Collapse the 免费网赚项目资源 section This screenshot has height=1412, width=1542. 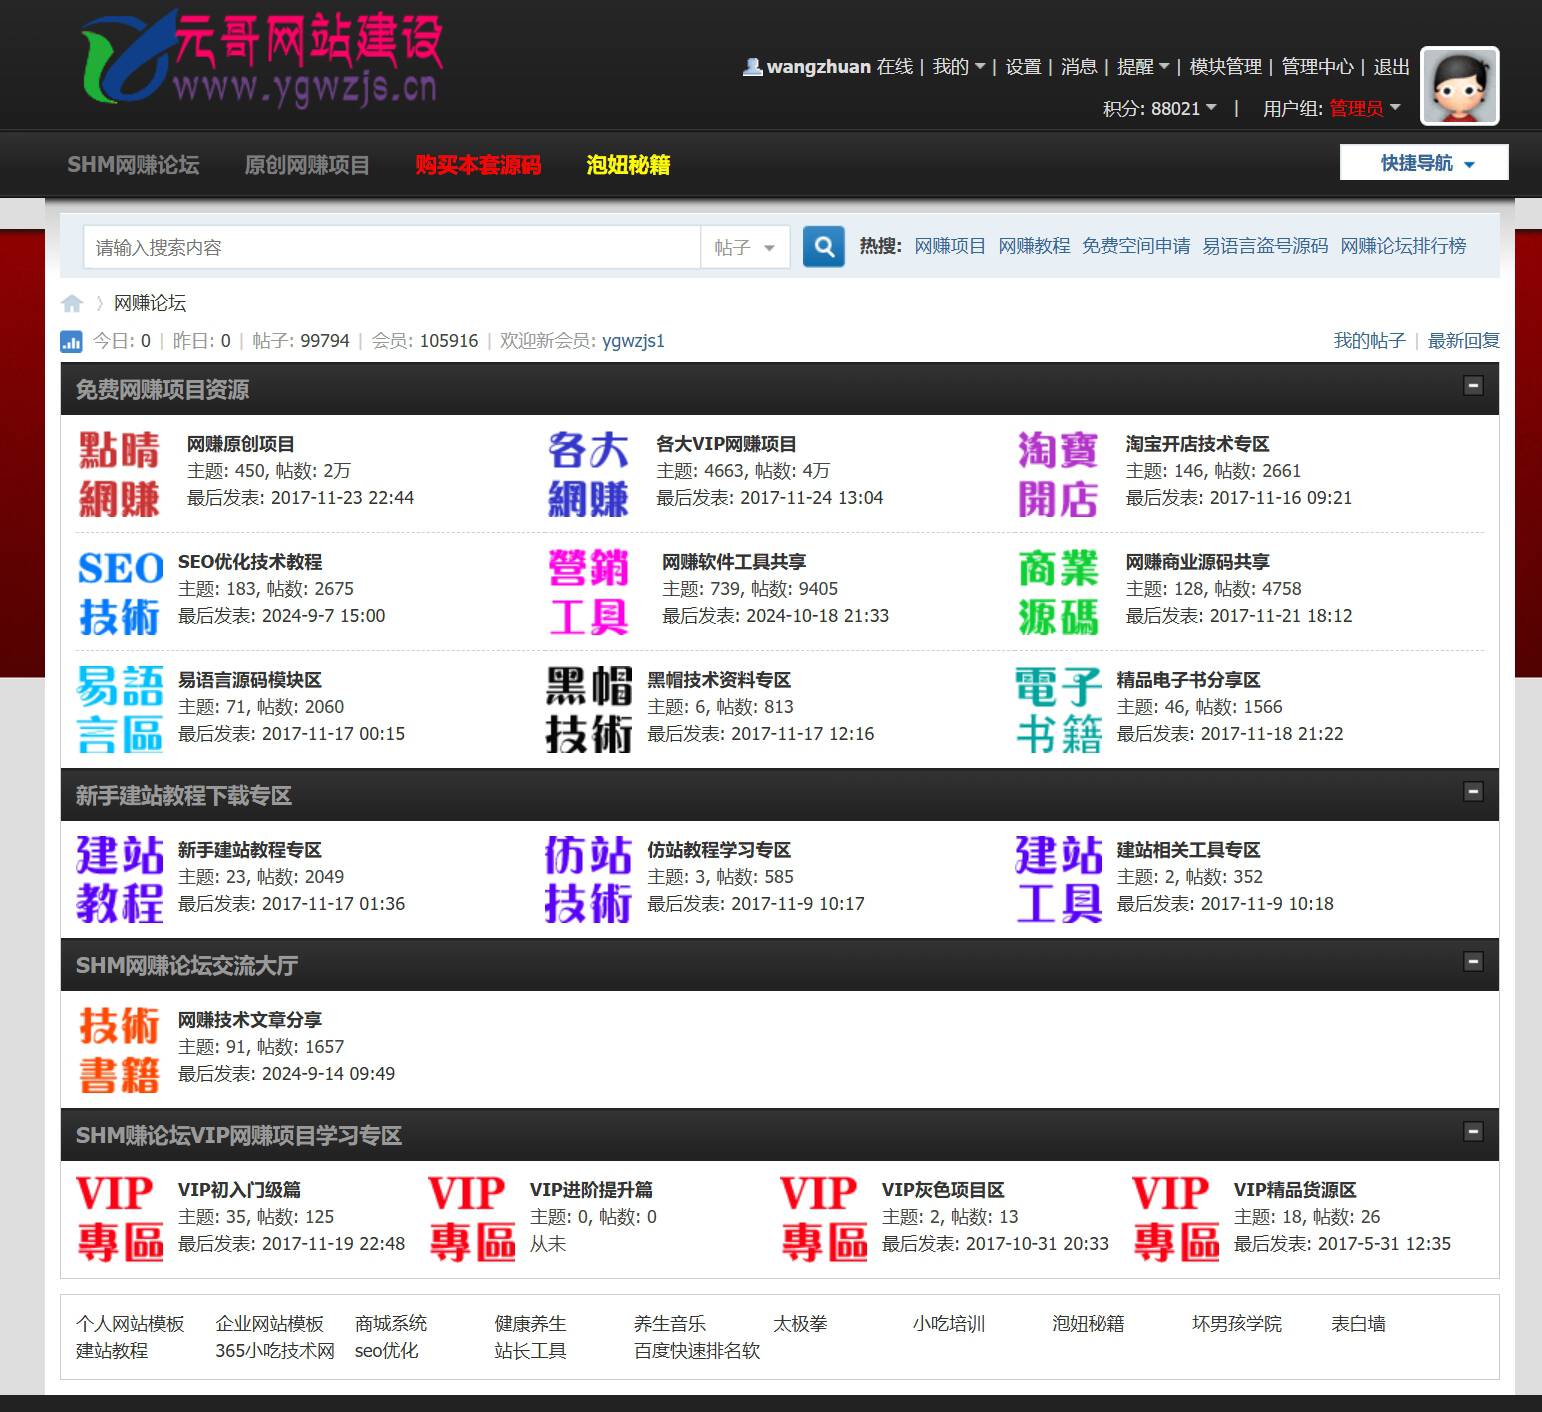click(1472, 386)
